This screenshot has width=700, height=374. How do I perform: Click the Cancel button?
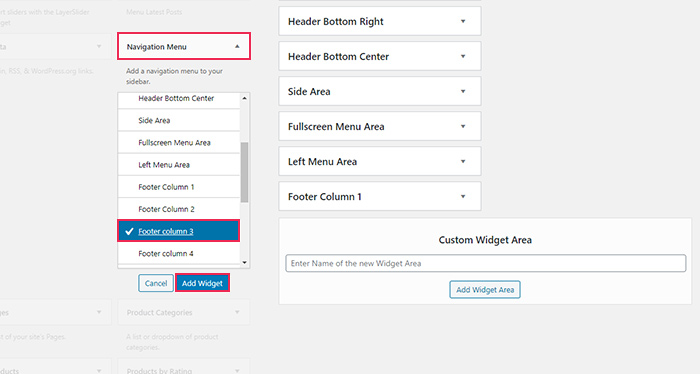[x=156, y=283]
